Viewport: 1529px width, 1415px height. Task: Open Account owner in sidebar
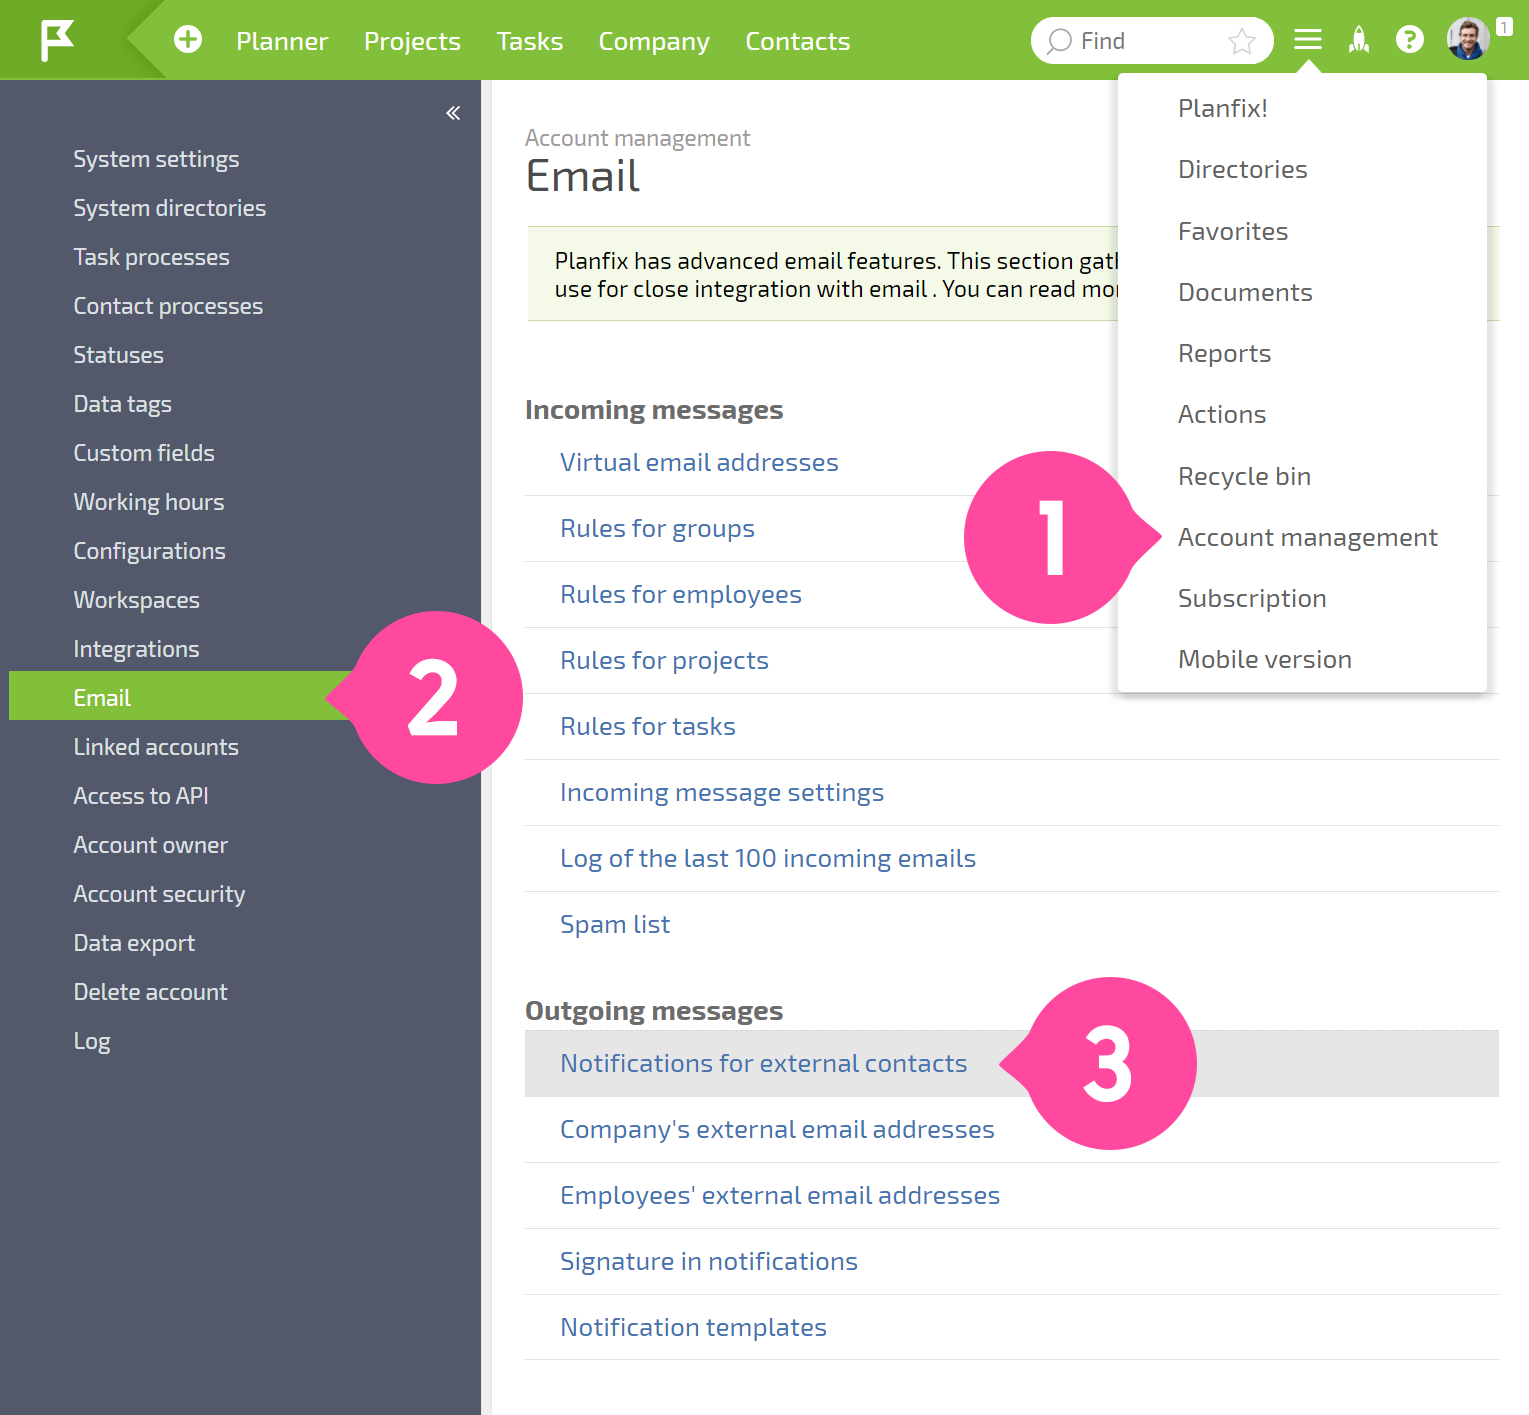point(150,845)
